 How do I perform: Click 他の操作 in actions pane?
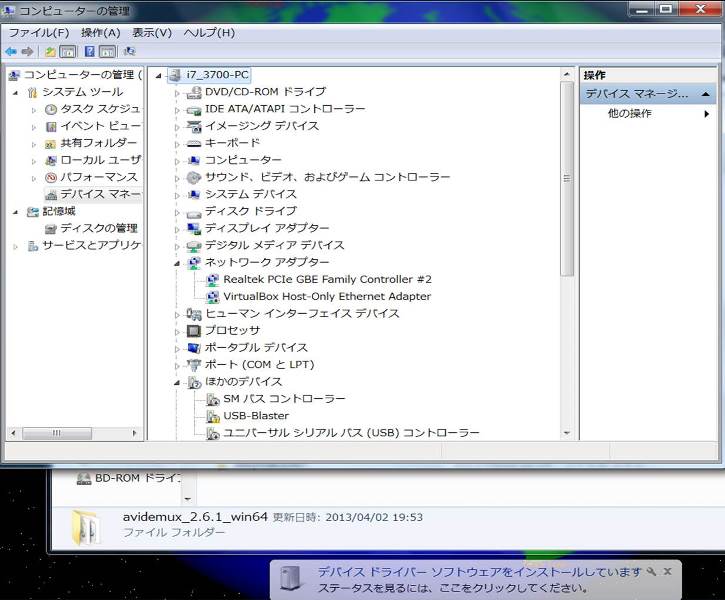tap(630, 114)
